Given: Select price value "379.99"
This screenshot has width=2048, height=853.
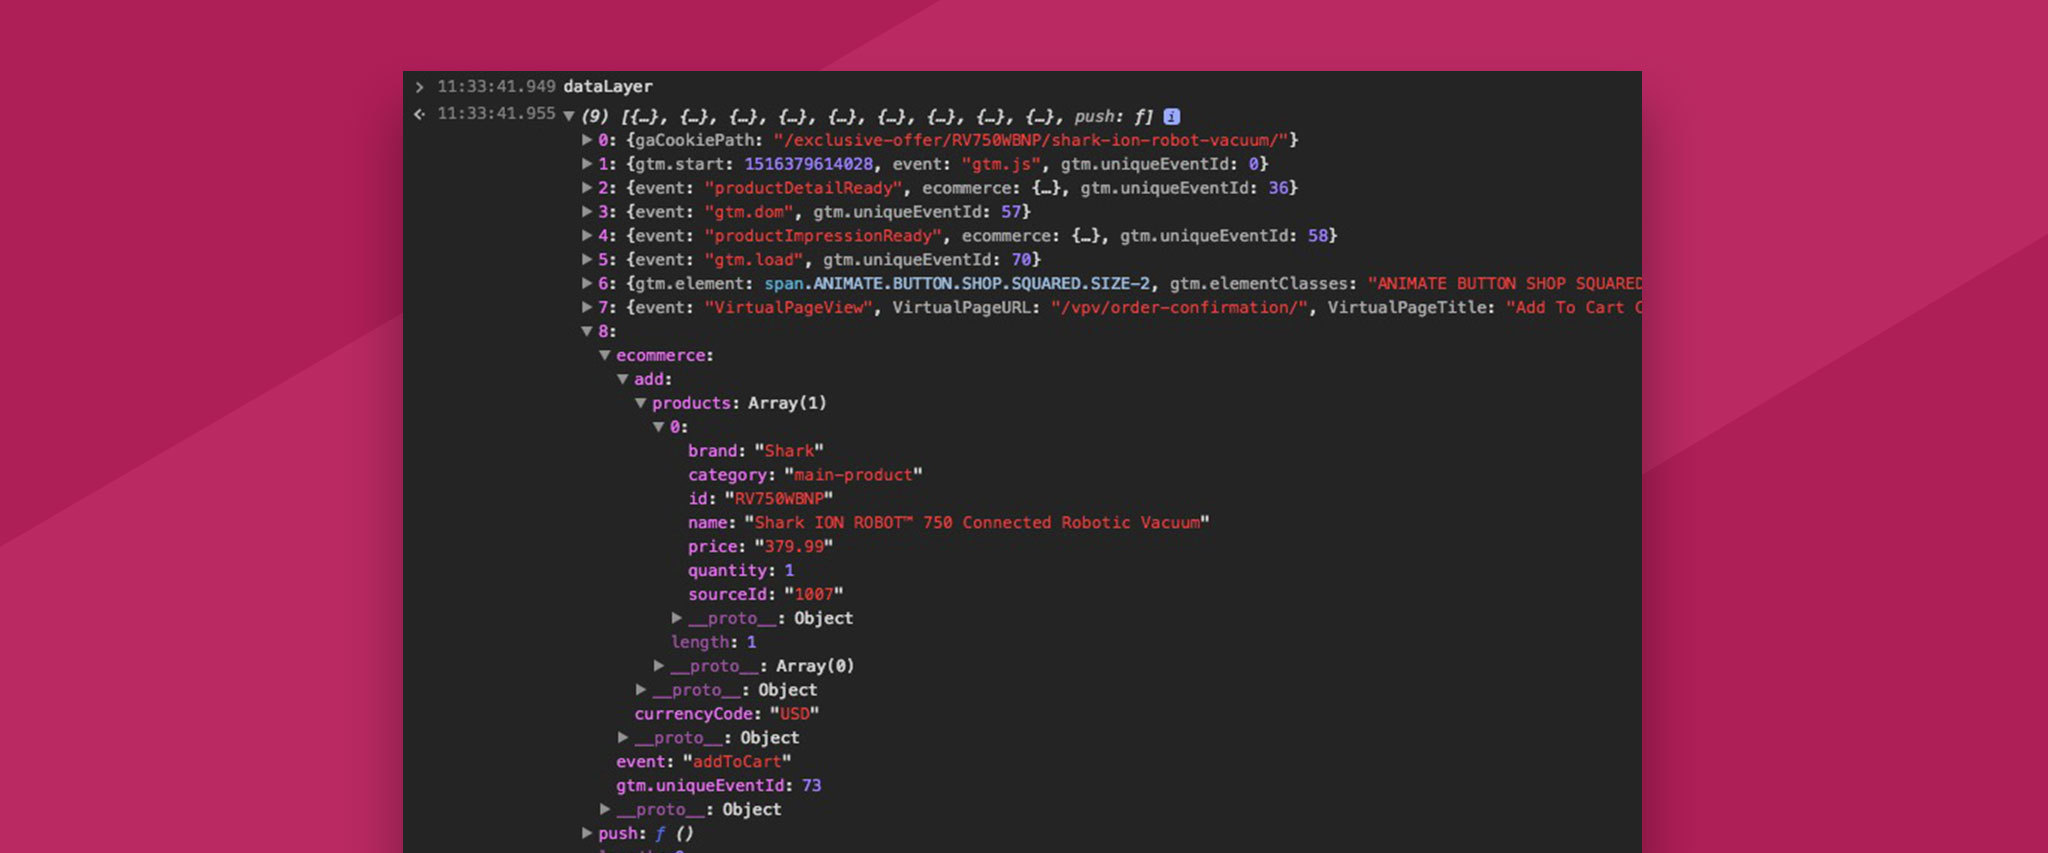Looking at the screenshot, I should [x=794, y=547].
